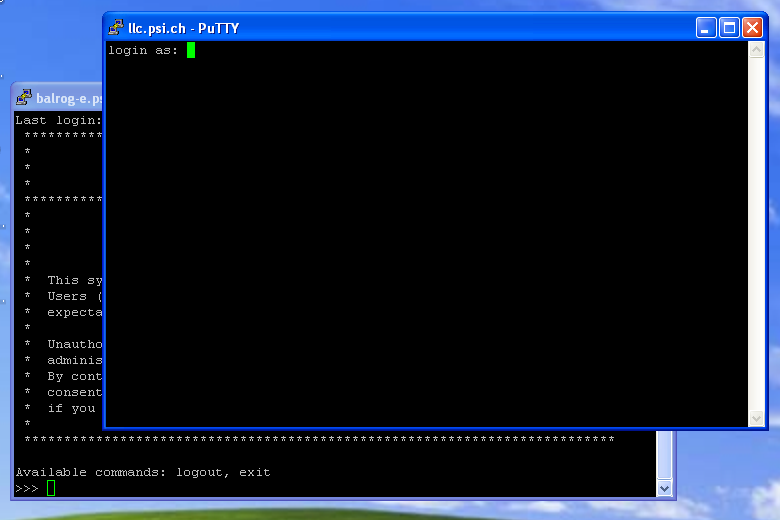Click 'Available commands: logout, exit' line
Viewport: 780px width, 520px height.
pos(143,472)
